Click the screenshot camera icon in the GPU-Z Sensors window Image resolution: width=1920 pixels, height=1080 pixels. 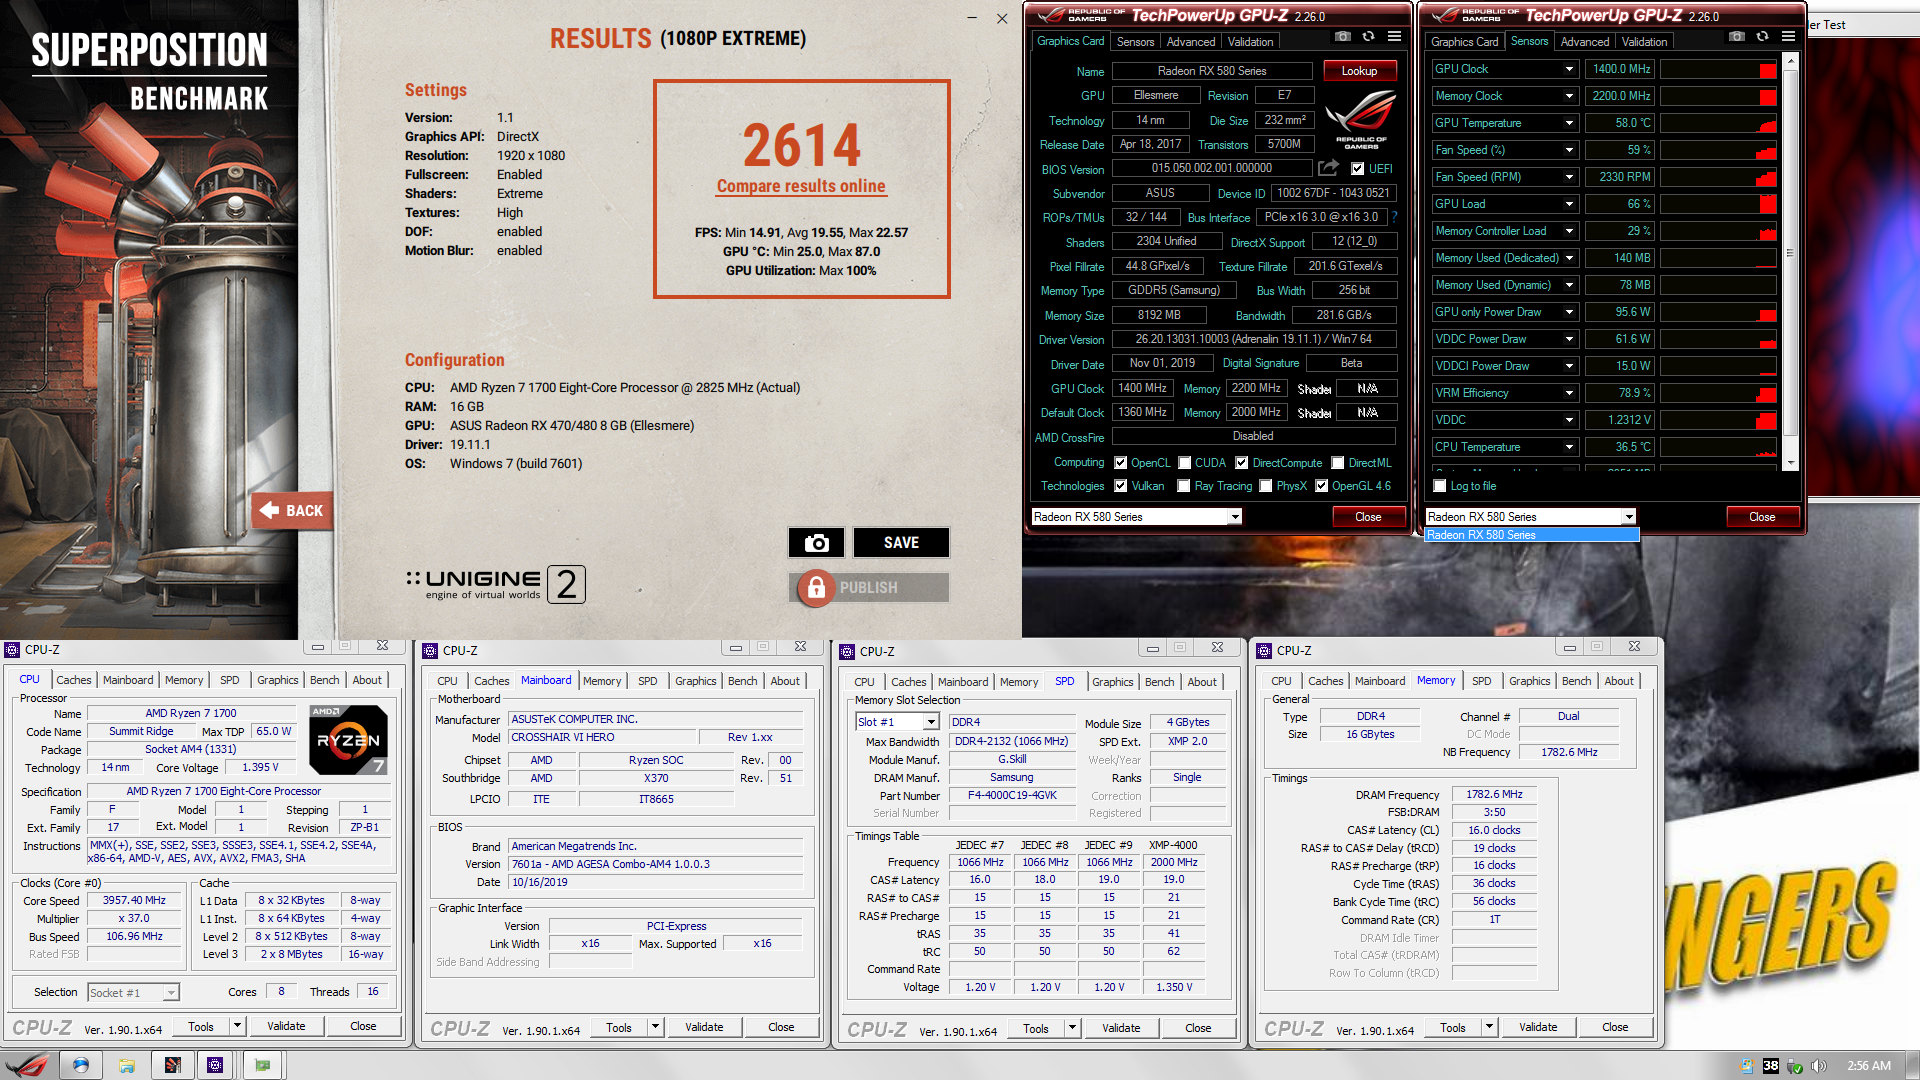[x=1737, y=37]
